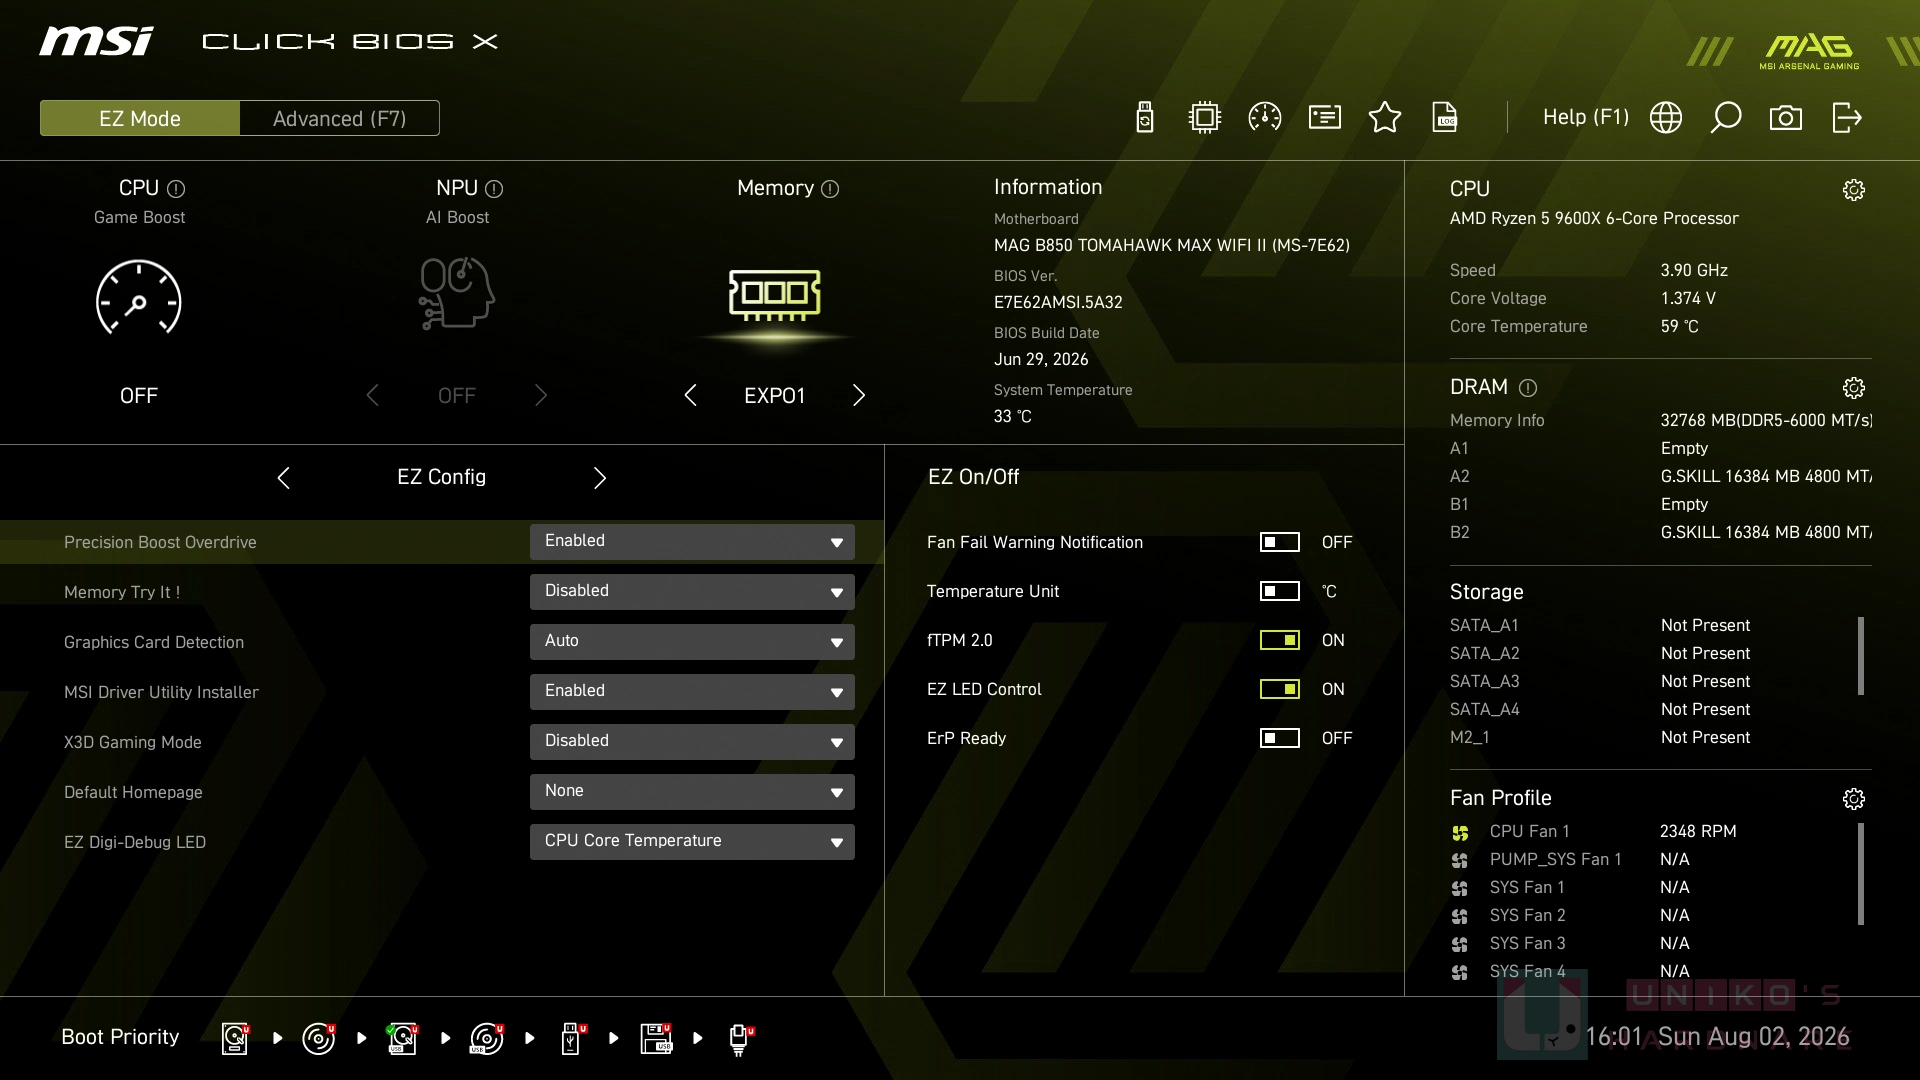Open Fan Profile settings gear icon
Screen dimensions: 1920x1080
[1854, 799]
